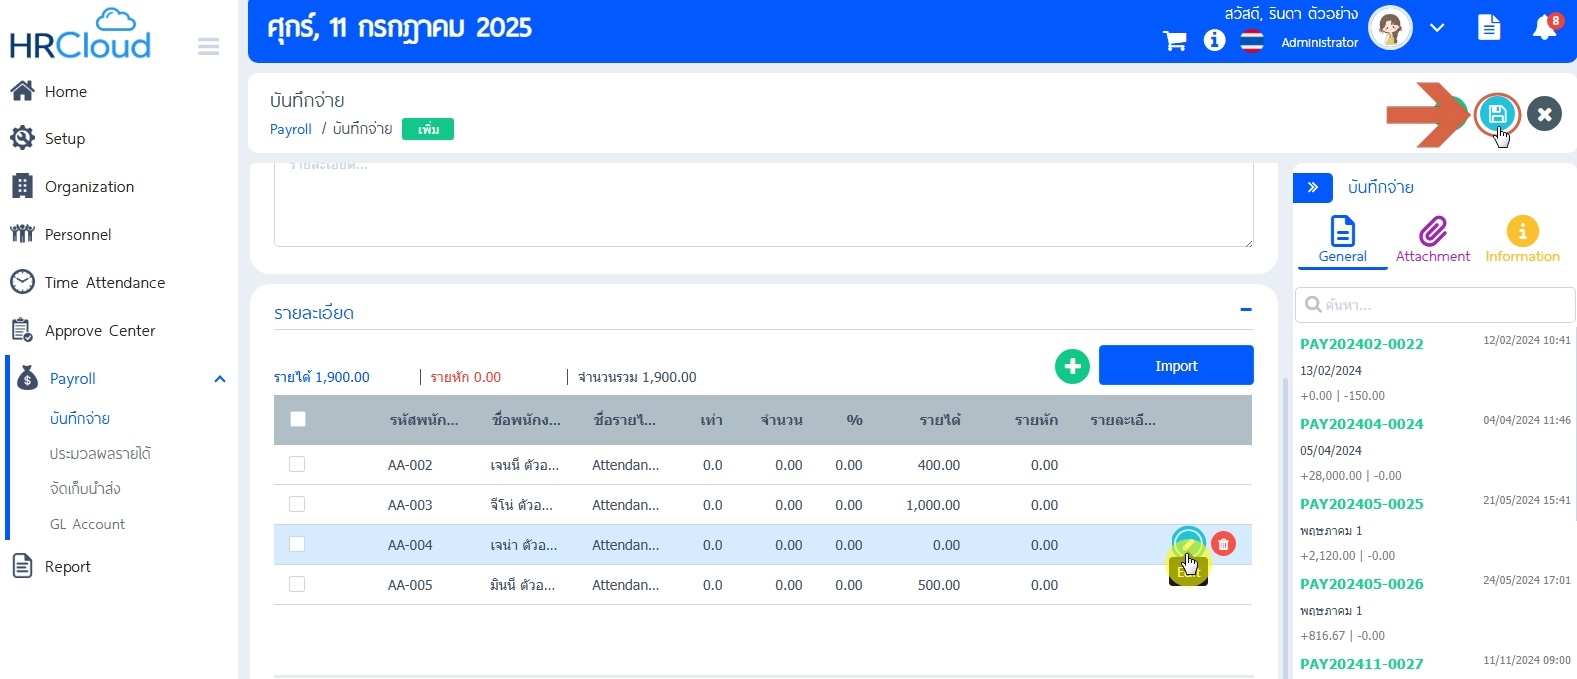The image size is (1577, 679).
Task: Switch to the Attachment tab
Action: point(1432,240)
